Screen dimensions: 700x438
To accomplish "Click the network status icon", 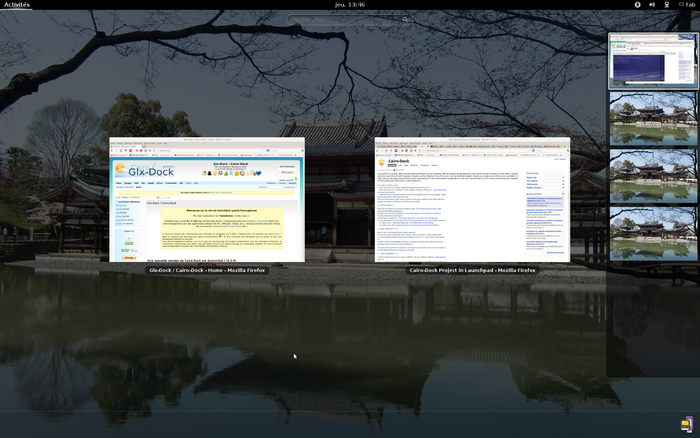I will [666, 5].
